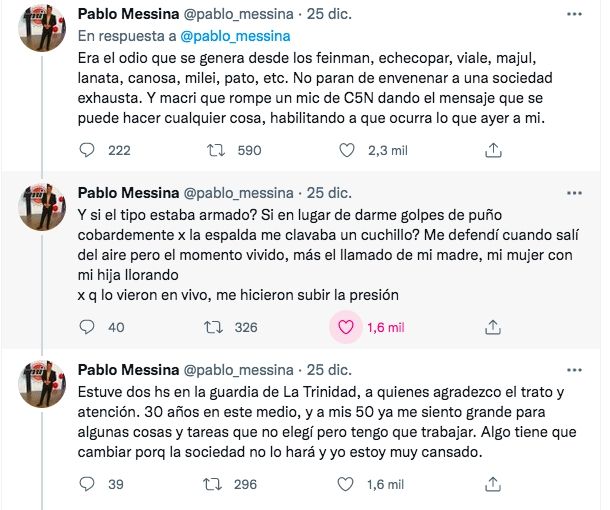The image size is (610, 510).
Task: Open more options menu on third tweet
Action: pyautogui.click(x=572, y=370)
